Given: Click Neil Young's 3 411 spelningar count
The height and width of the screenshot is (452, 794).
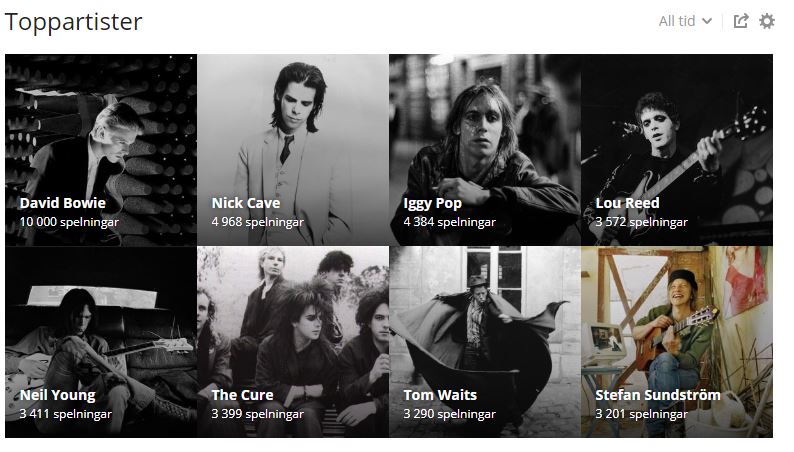Looking at the screenshot, I should (65, 414).
